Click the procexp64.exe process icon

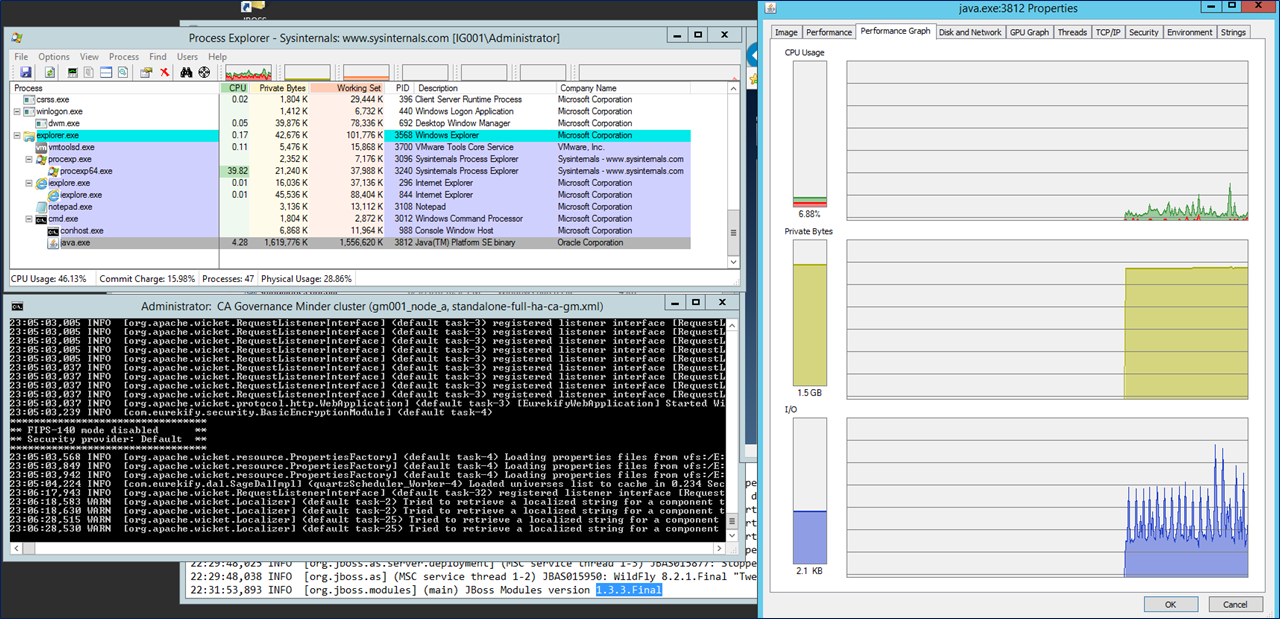54,171
